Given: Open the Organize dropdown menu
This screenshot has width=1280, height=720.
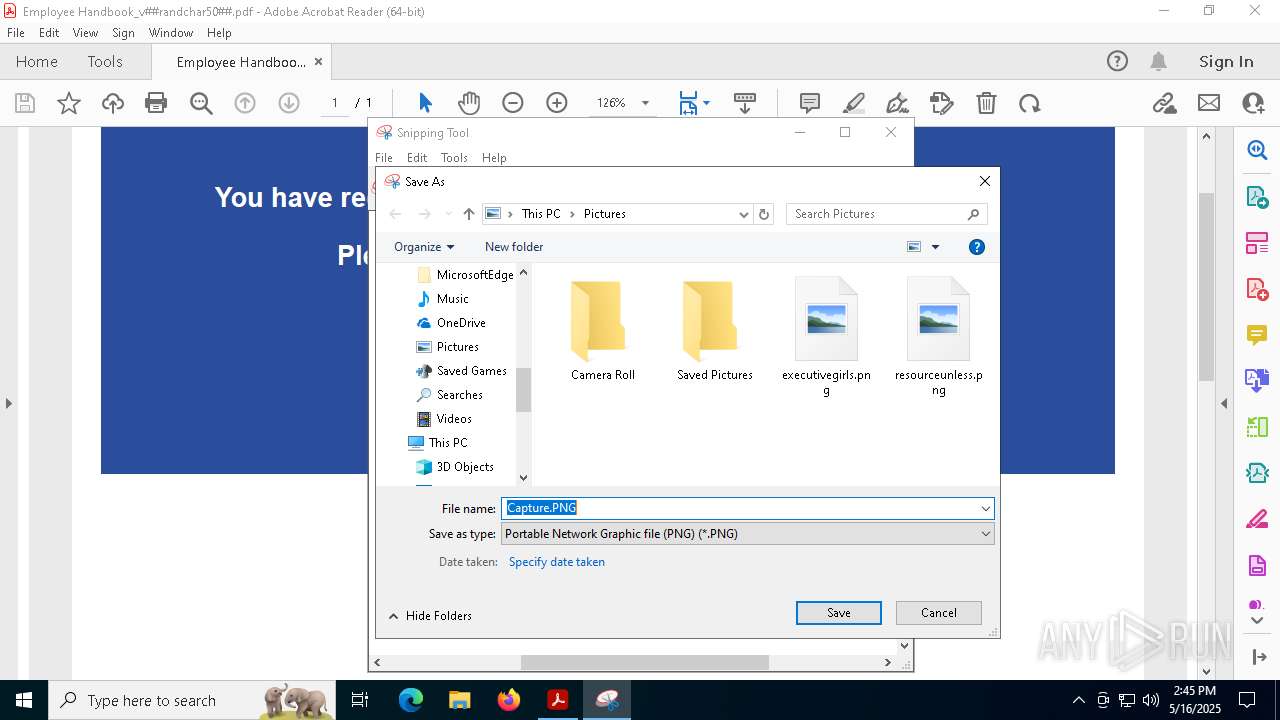Looking at the screenshot, I should 424,247.
